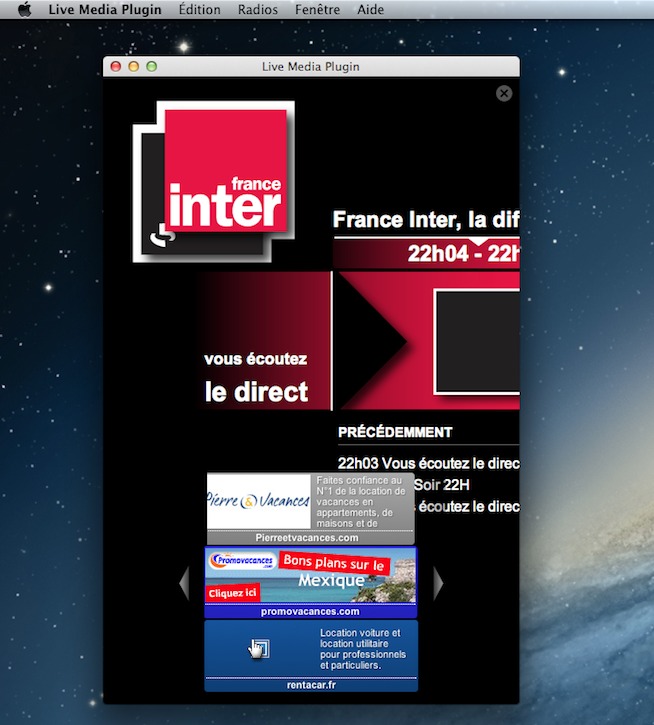Select the 22h03 entry under Précédemment
654x725 pixels.
428,464
